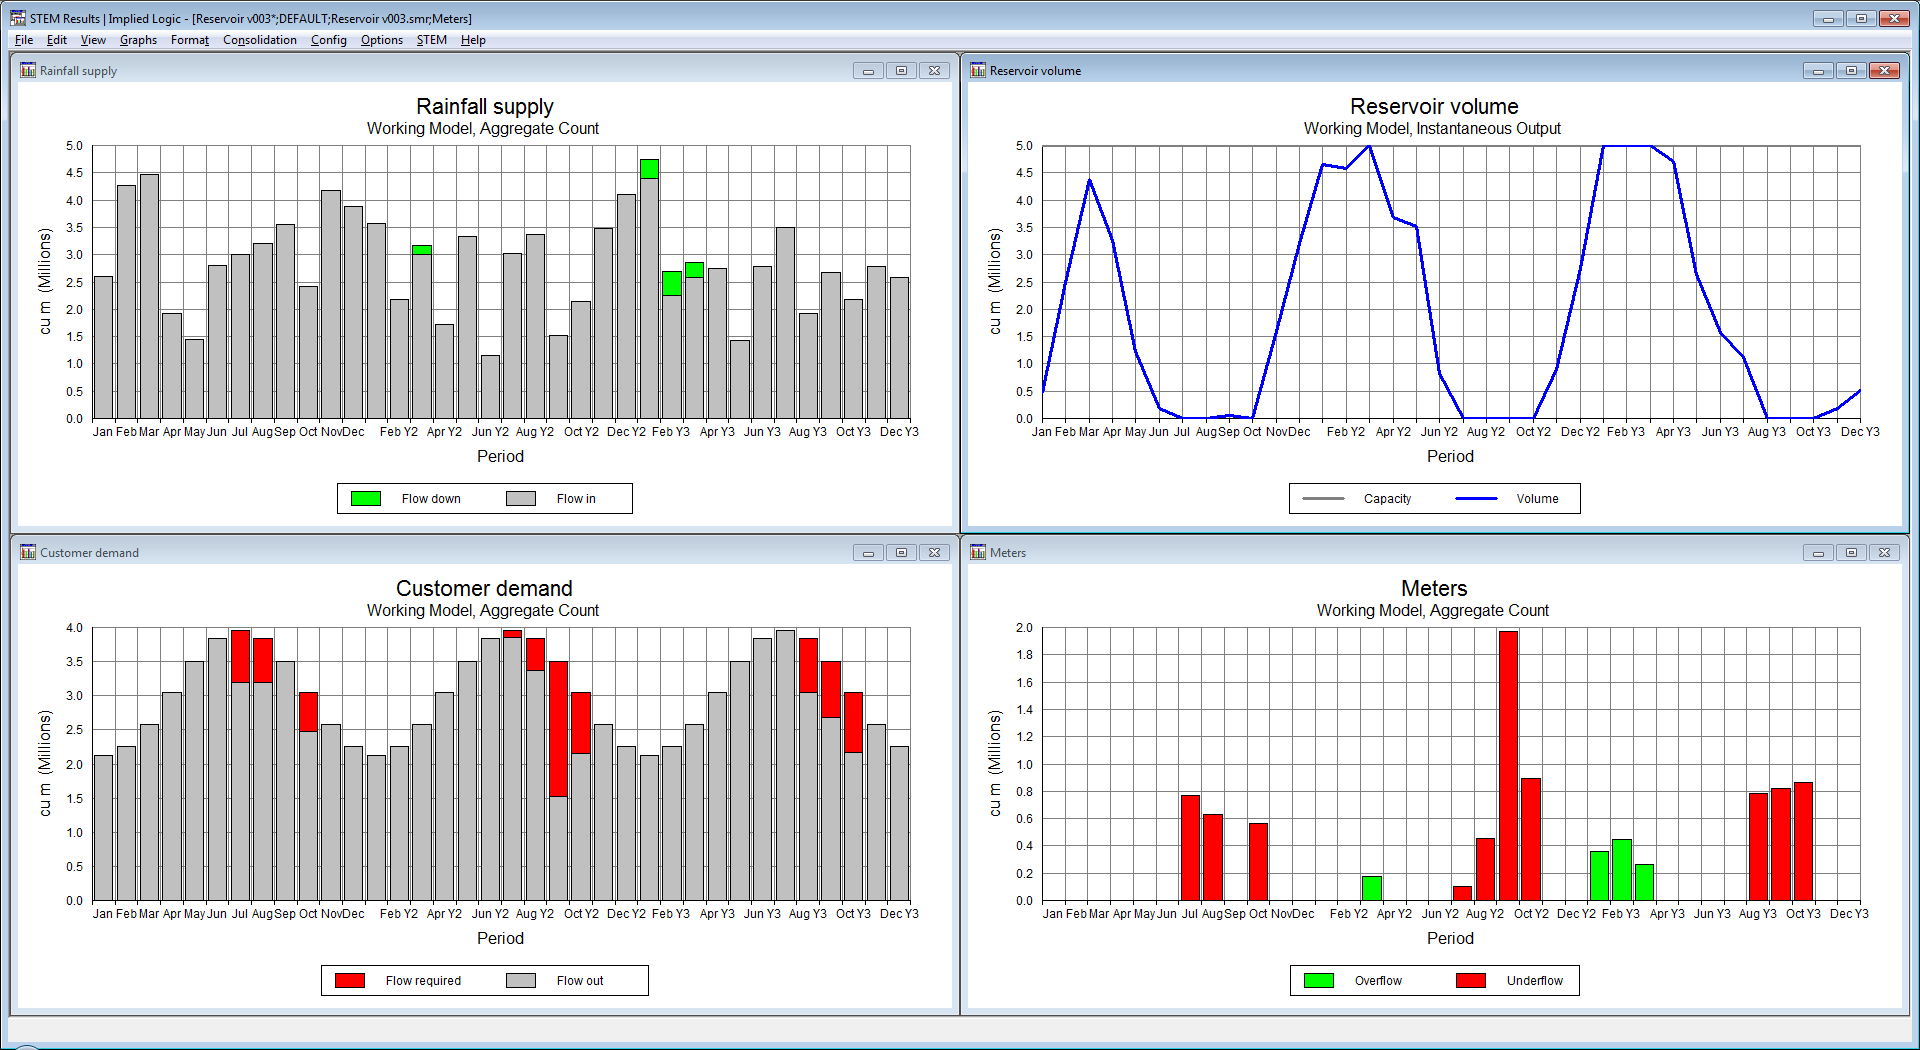Open the Graphs menu
This screenshot has height=1050, width=1920.
click(138, 40)
